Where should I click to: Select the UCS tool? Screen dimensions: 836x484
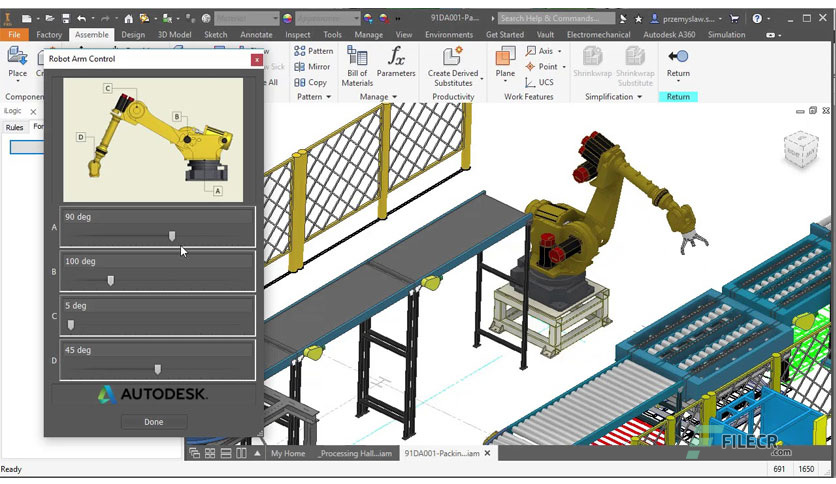tap(539, 82)
